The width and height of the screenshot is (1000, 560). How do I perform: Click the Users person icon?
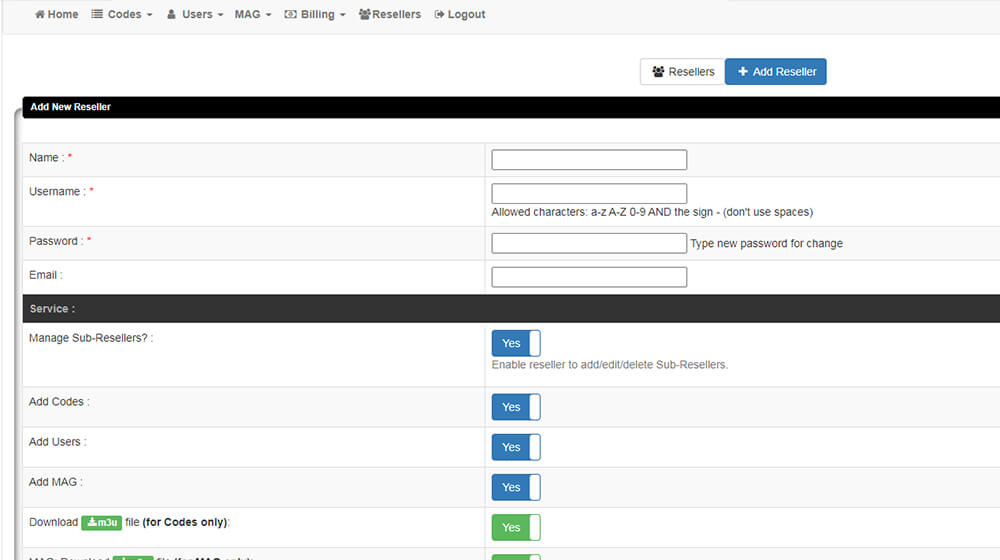(171, 15)
